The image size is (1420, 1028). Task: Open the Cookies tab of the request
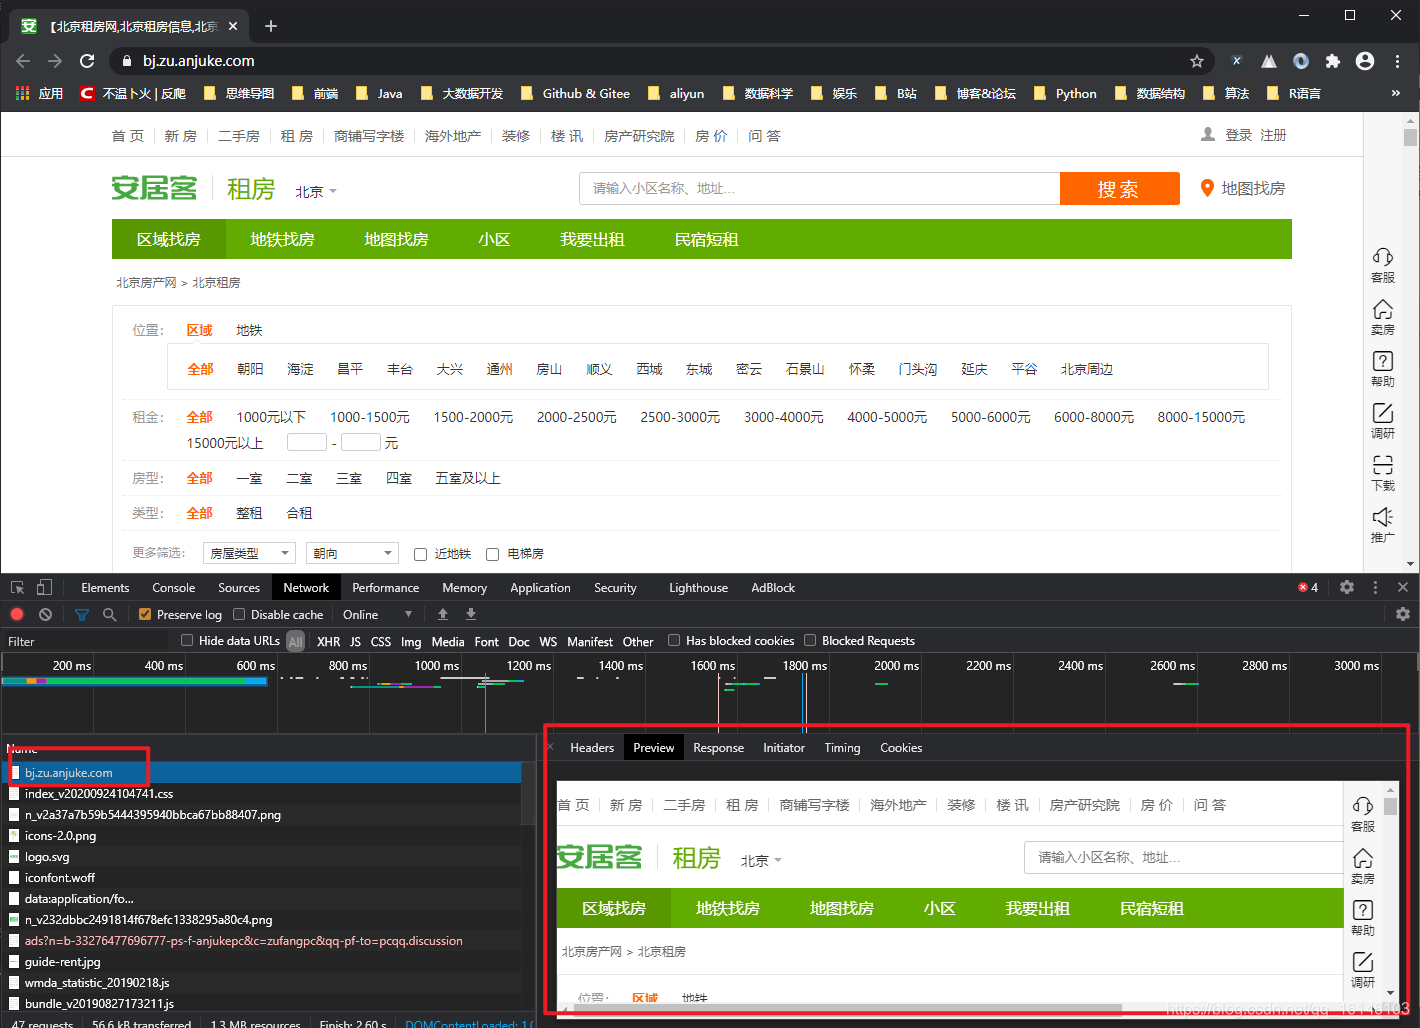pyautogui.click(x=901, y=748)
